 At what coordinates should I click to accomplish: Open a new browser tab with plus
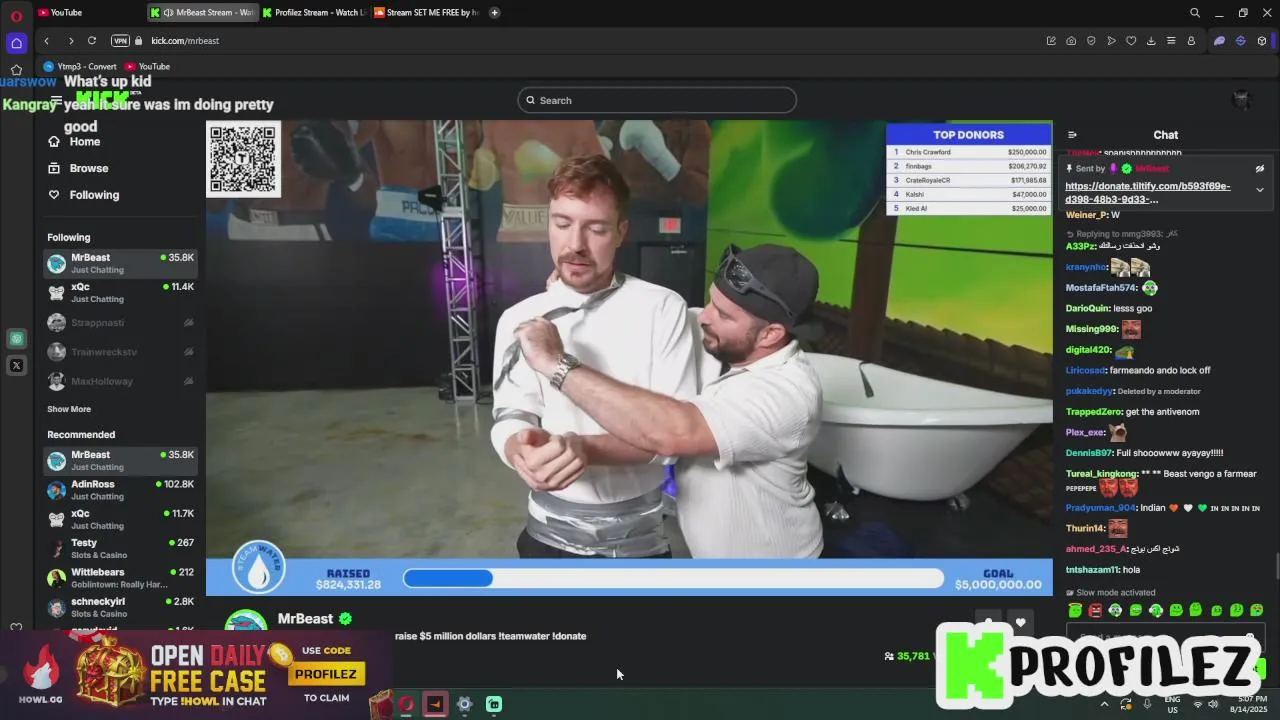coord(494,13)
